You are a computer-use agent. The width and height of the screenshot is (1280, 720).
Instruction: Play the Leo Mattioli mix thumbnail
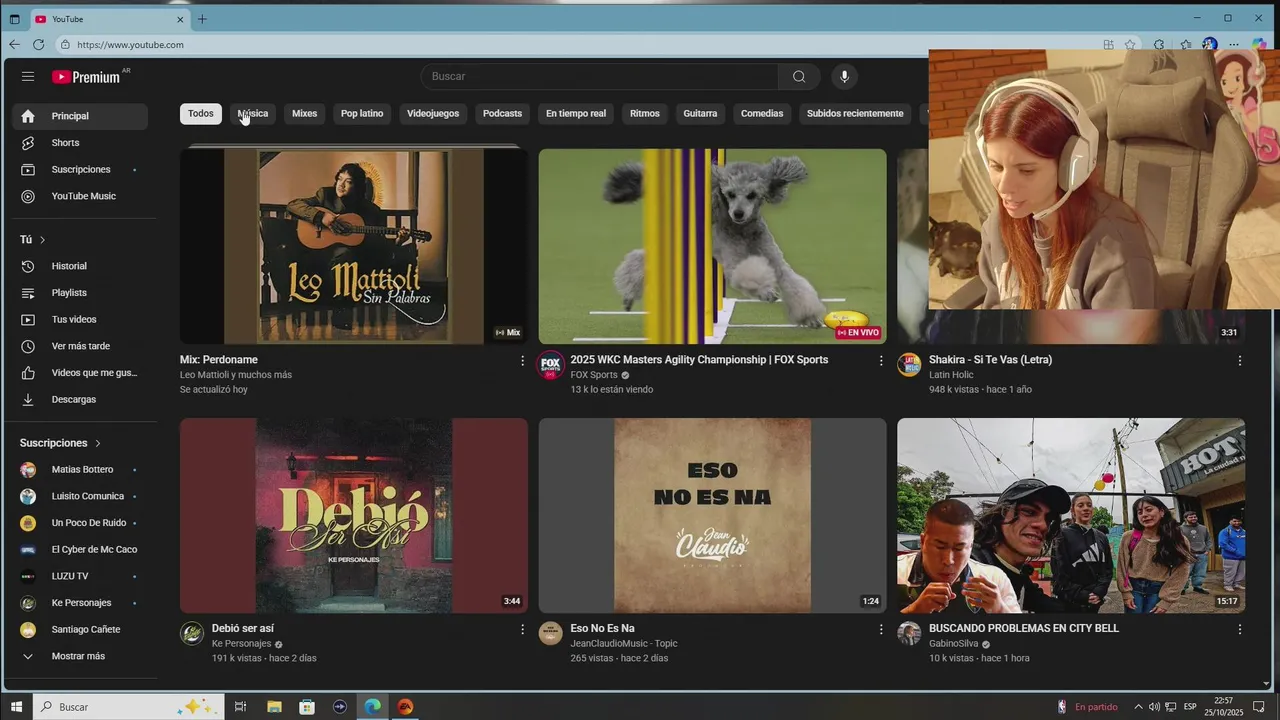pyautogui.click(x=354, y=246)
